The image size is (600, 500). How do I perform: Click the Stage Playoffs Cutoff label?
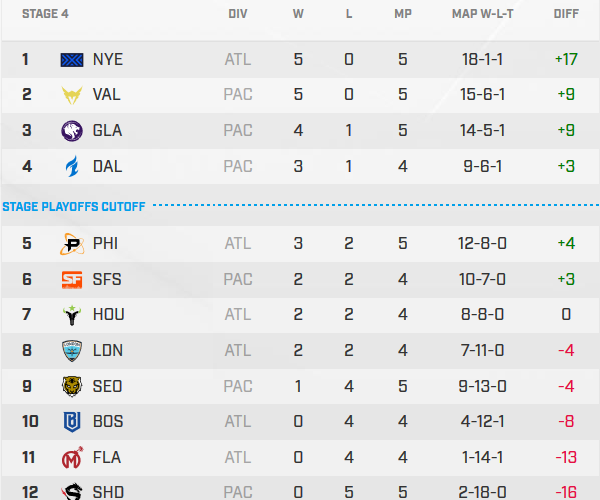tap(74, 207)
